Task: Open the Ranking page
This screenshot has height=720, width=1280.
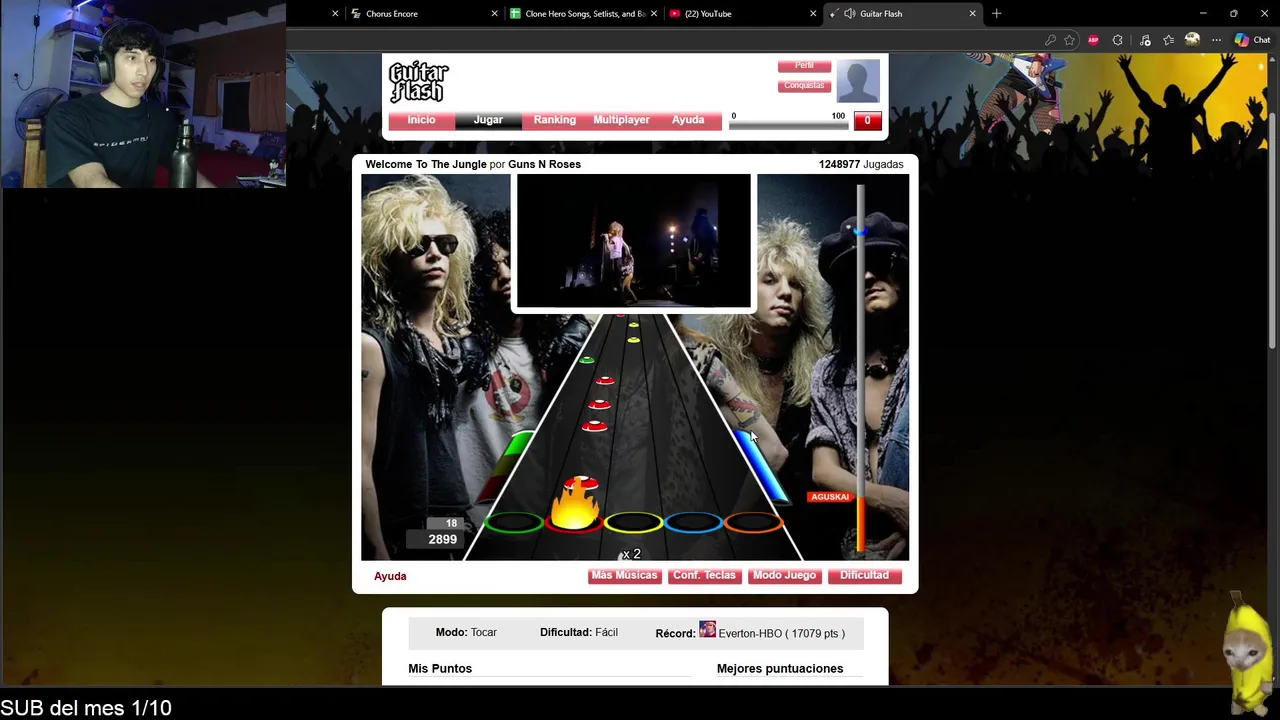Action: coord(554,120)
